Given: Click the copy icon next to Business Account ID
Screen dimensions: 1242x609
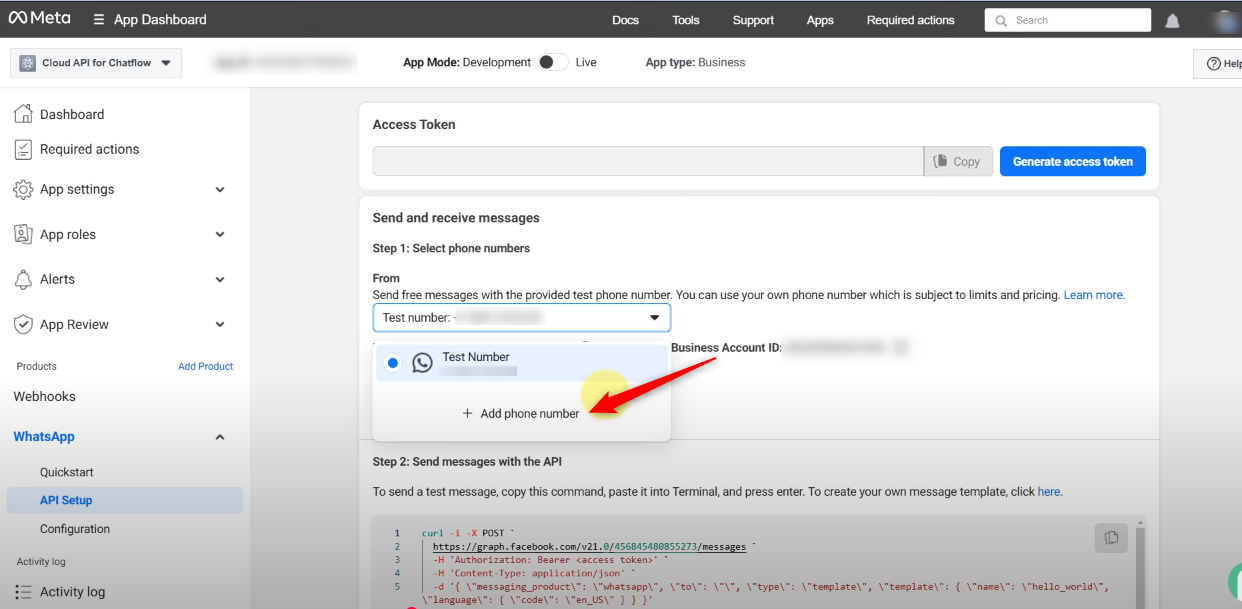Looking at the screenshot, I should tap(901, 348).
